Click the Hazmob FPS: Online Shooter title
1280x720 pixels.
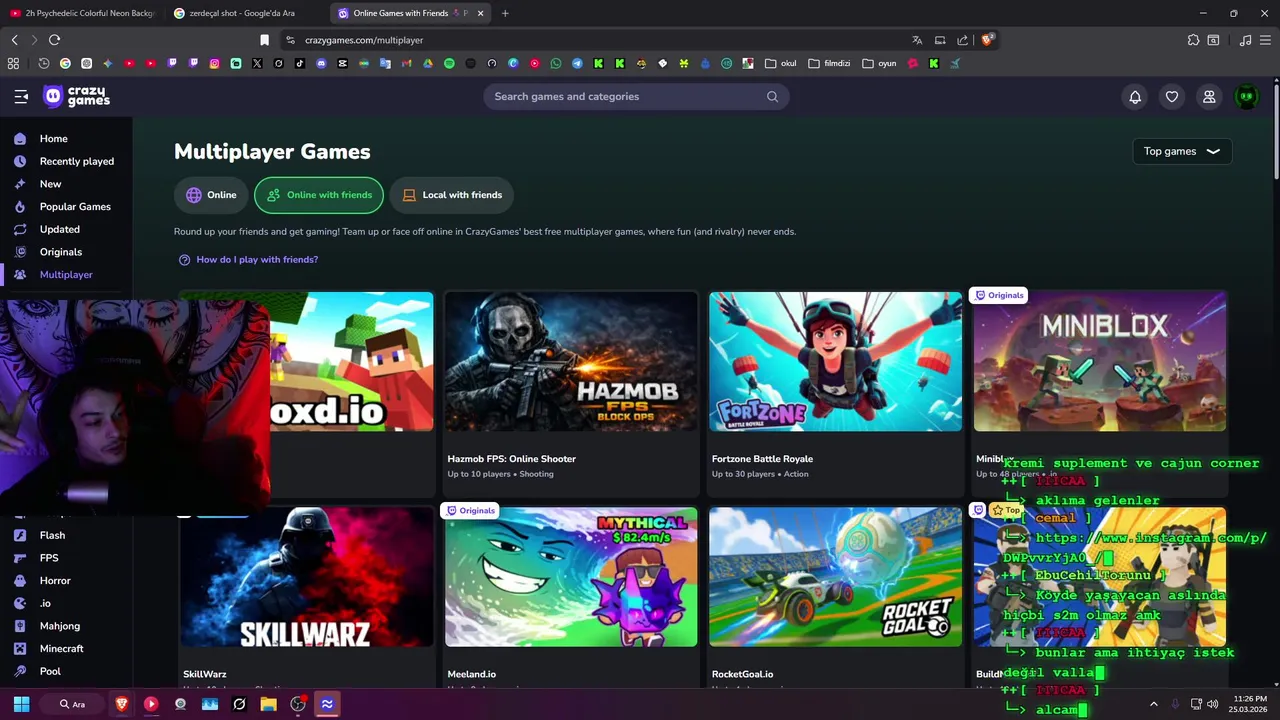511,459
